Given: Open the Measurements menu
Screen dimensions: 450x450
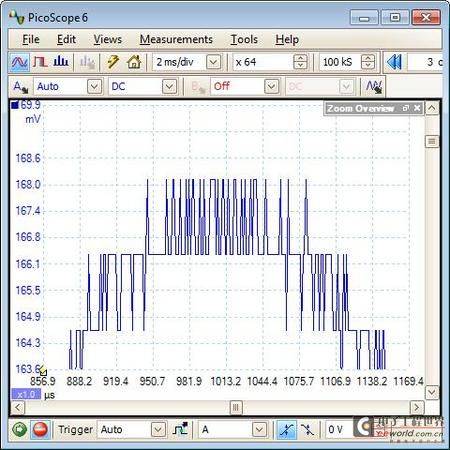Looking at the screenshot, I should coord(176,39).
